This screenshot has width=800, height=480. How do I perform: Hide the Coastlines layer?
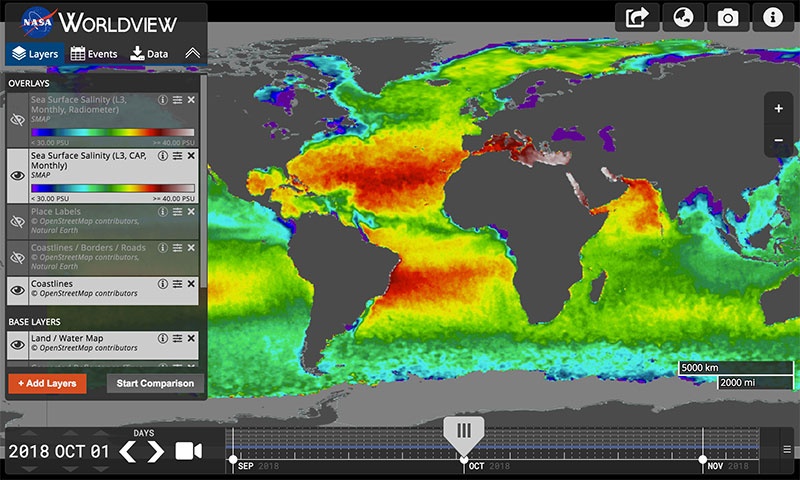[17, 290]
